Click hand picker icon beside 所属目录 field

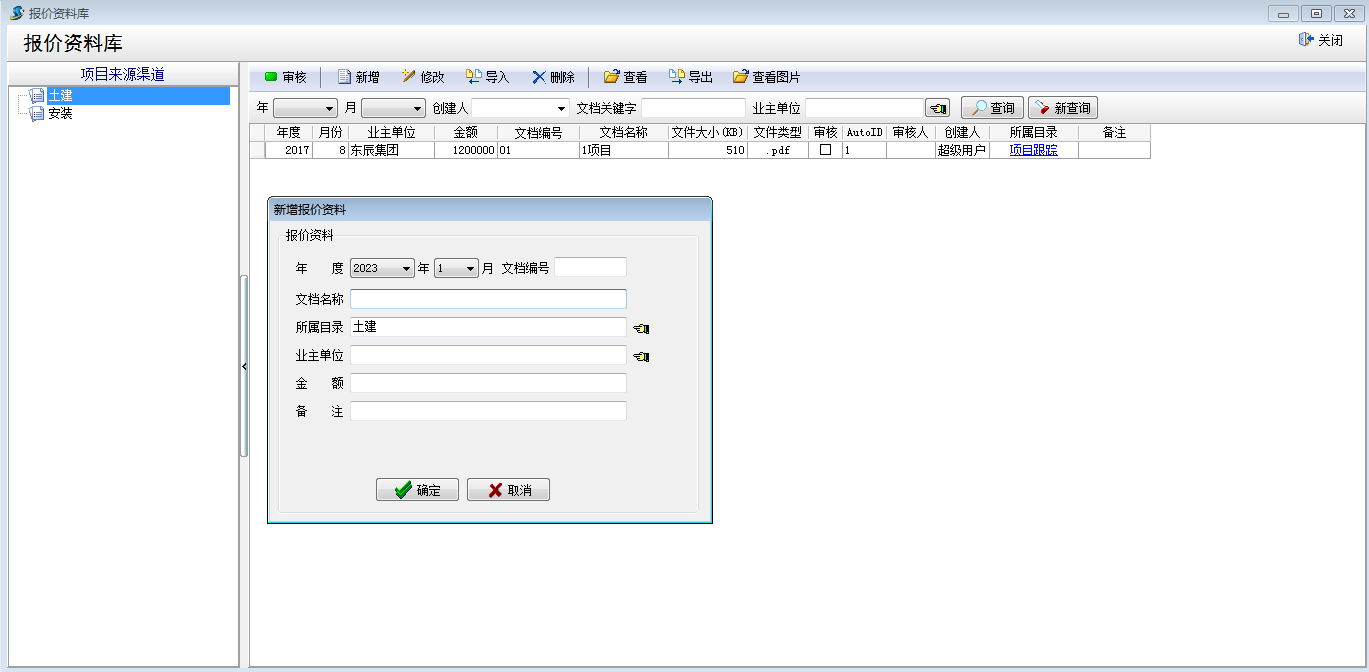pyautogui.click(x=641, y=328)
